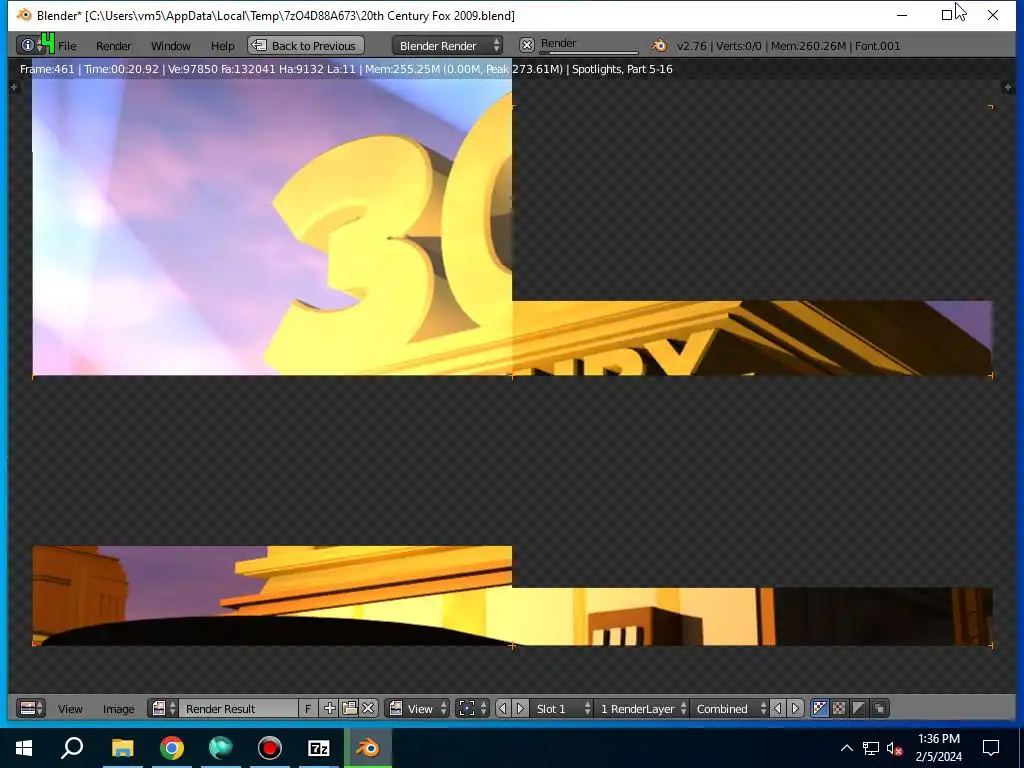The height and width of the screenshot is (768, 1024).
Task: Open Windows Start menu
Action: [24, 748]
